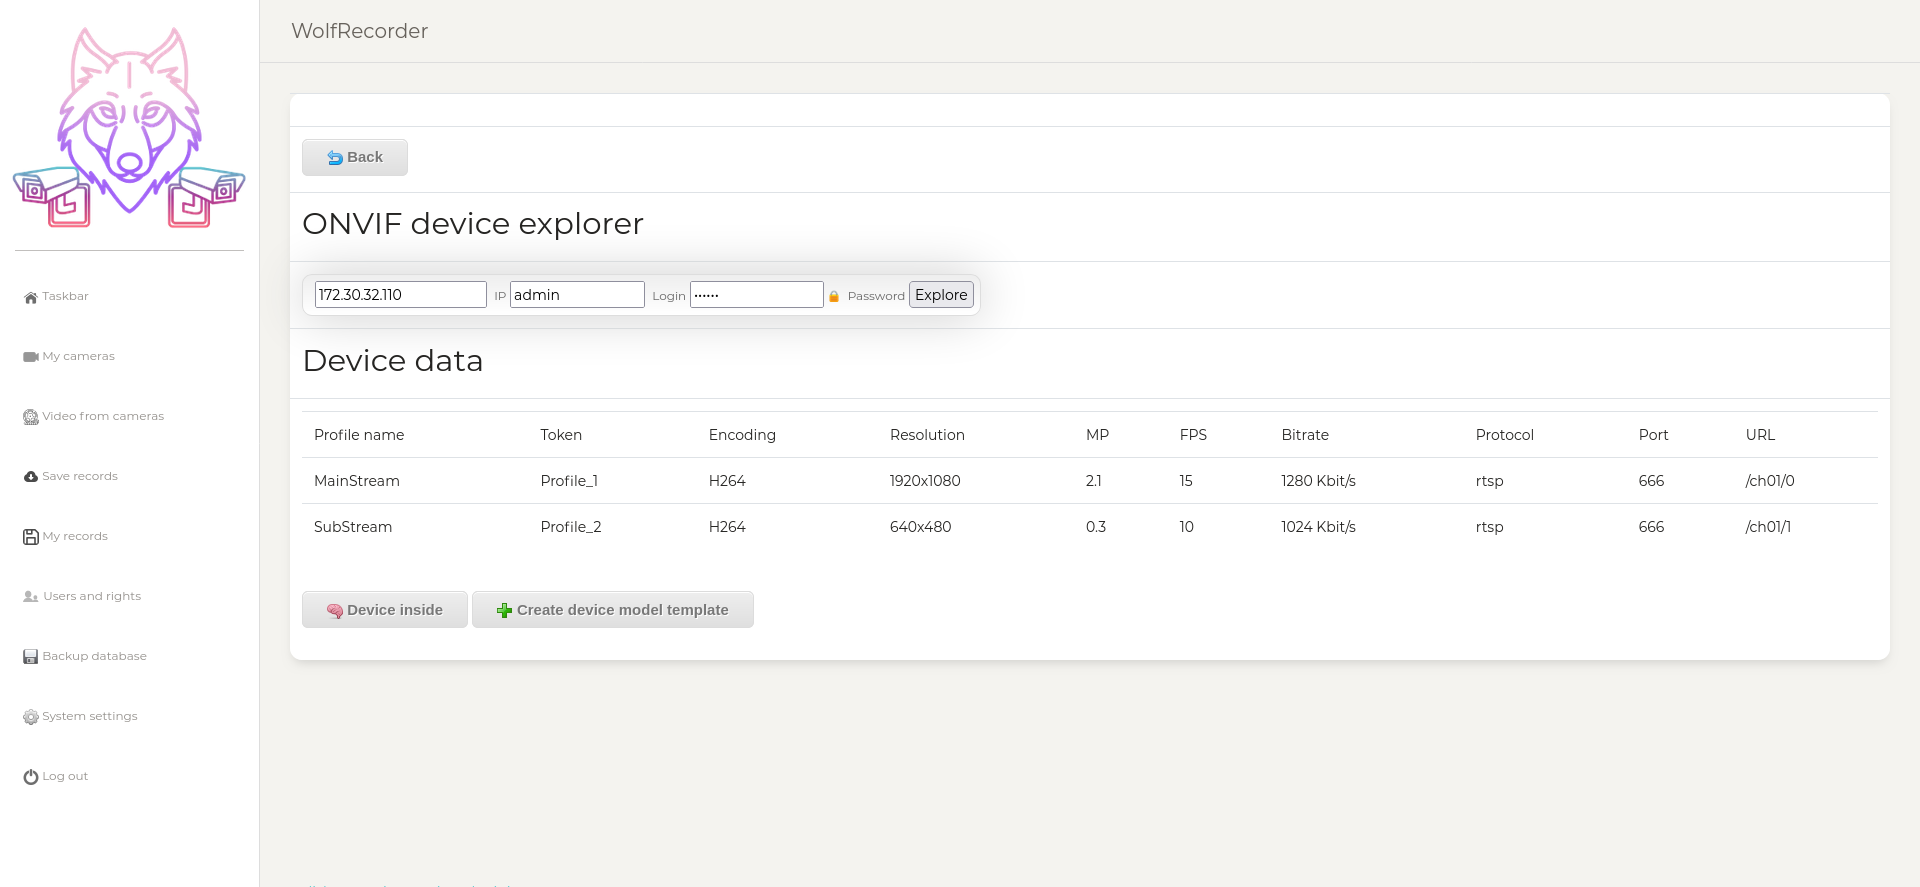Image resolution: width=1920 pixels, height=887 pixels.
Task: Click the Log out power icon
Action: pyautogui.click(x=31, y=777)
